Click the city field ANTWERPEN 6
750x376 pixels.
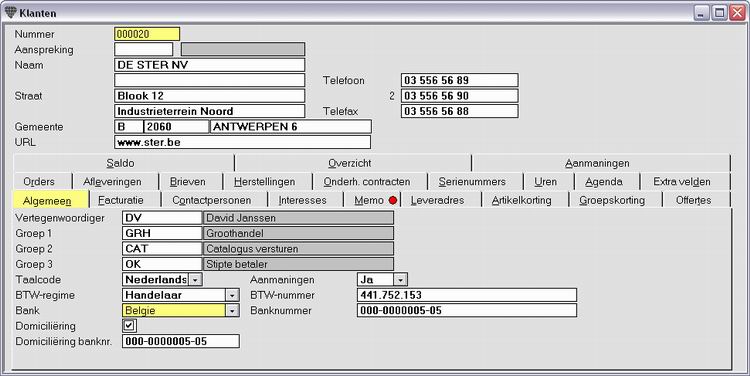coord(290,126)
